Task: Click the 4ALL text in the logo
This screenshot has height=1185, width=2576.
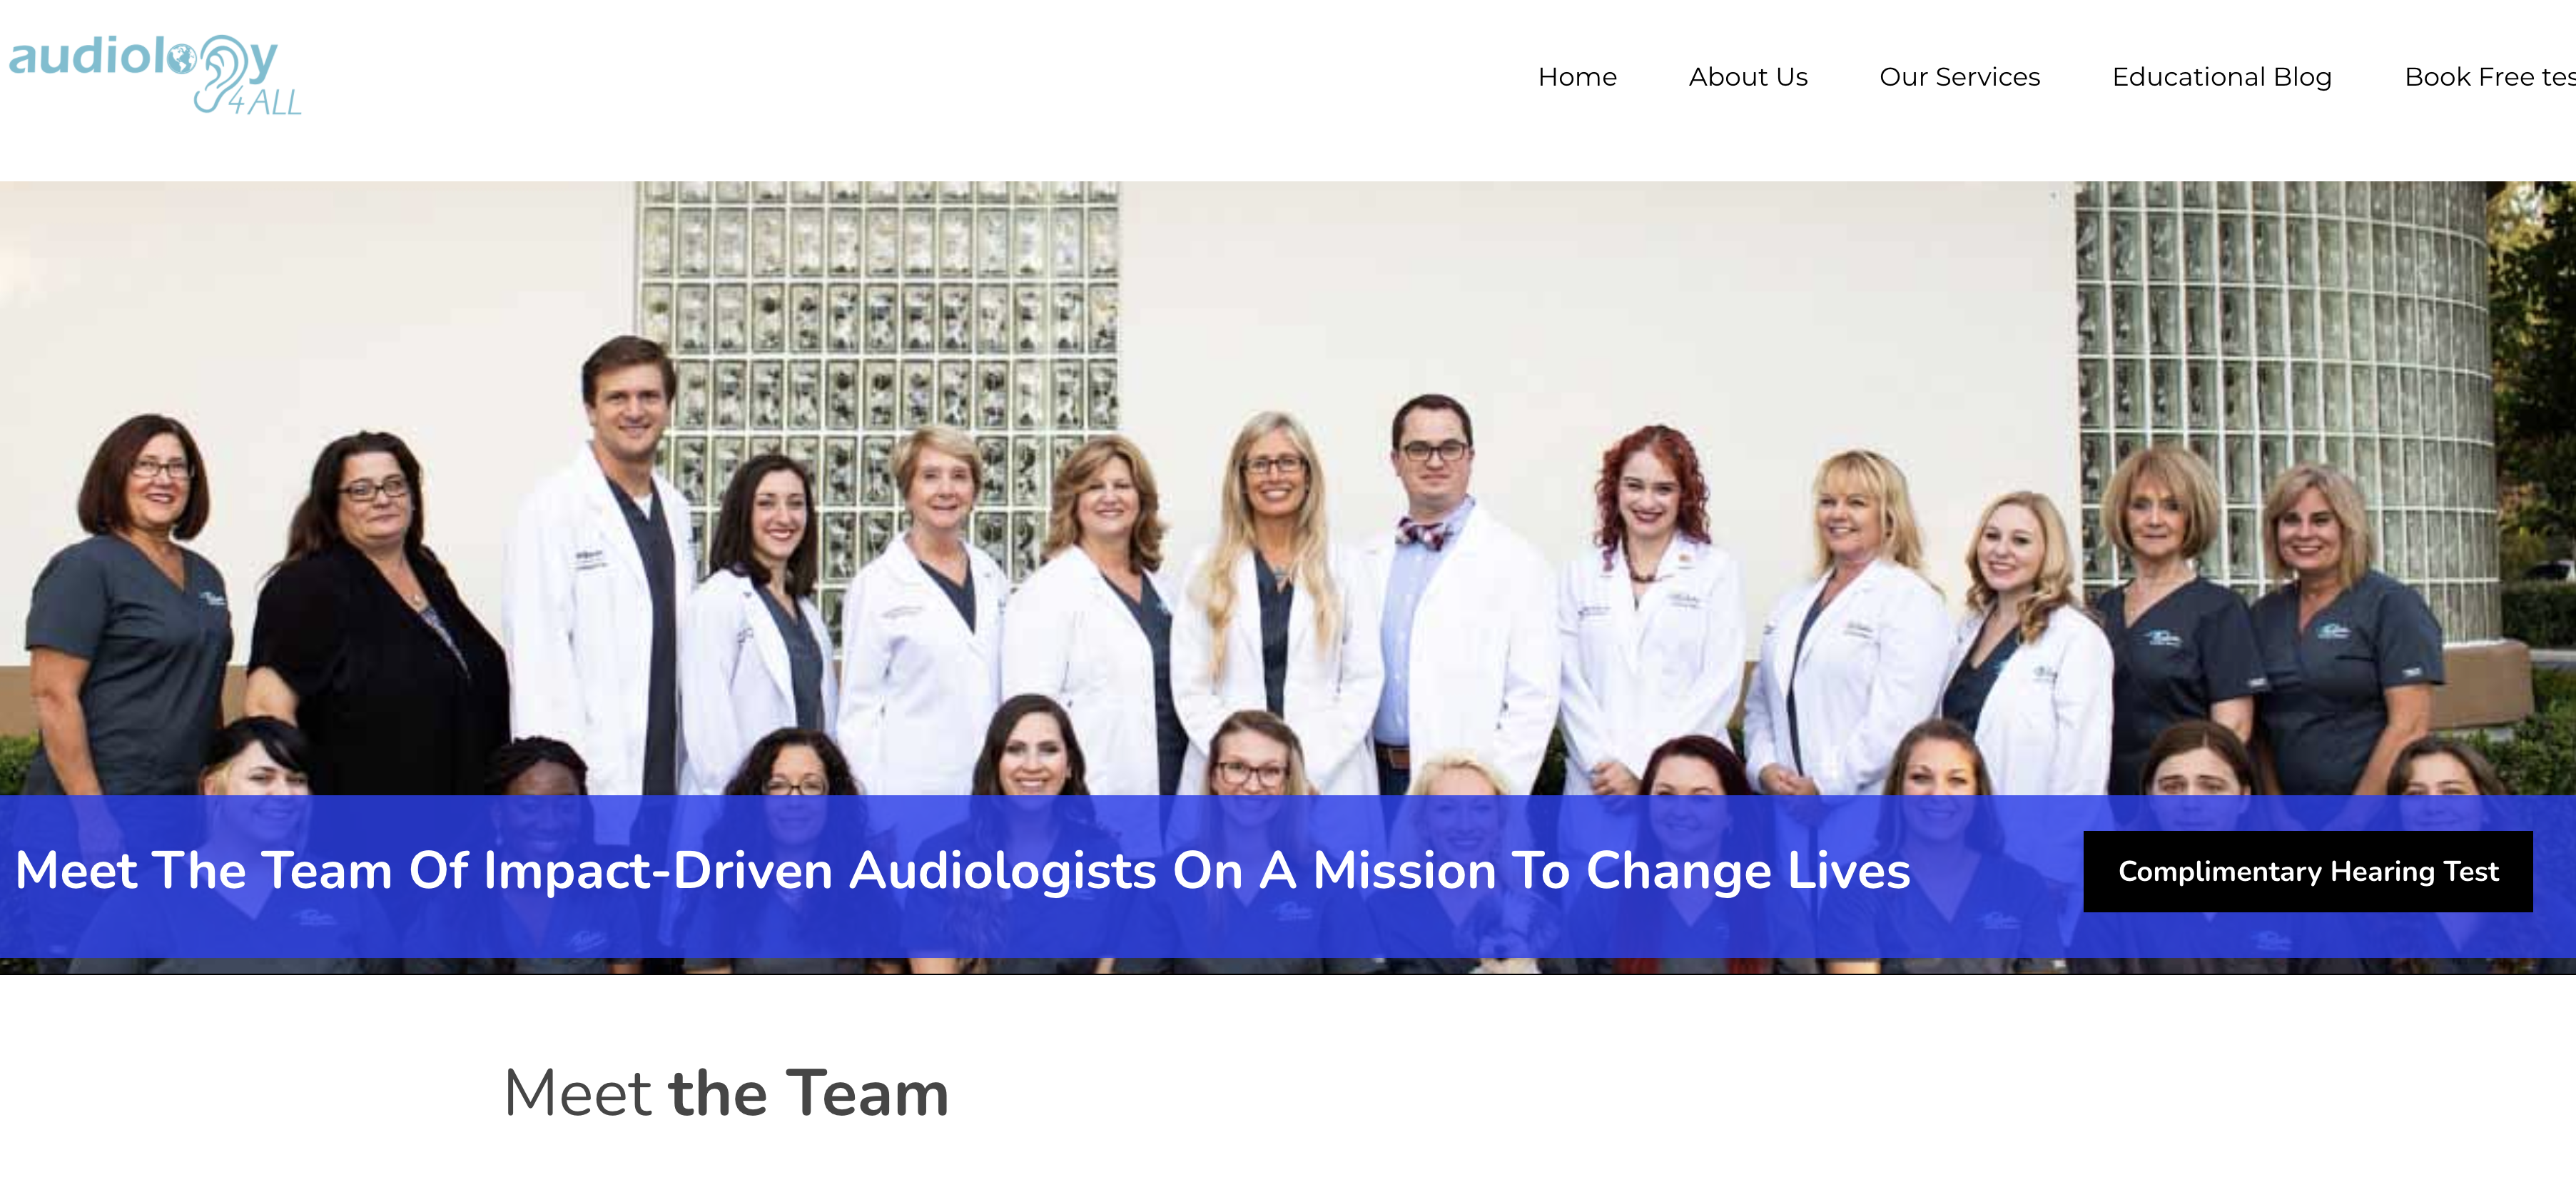Action: [x=265, y=103]
